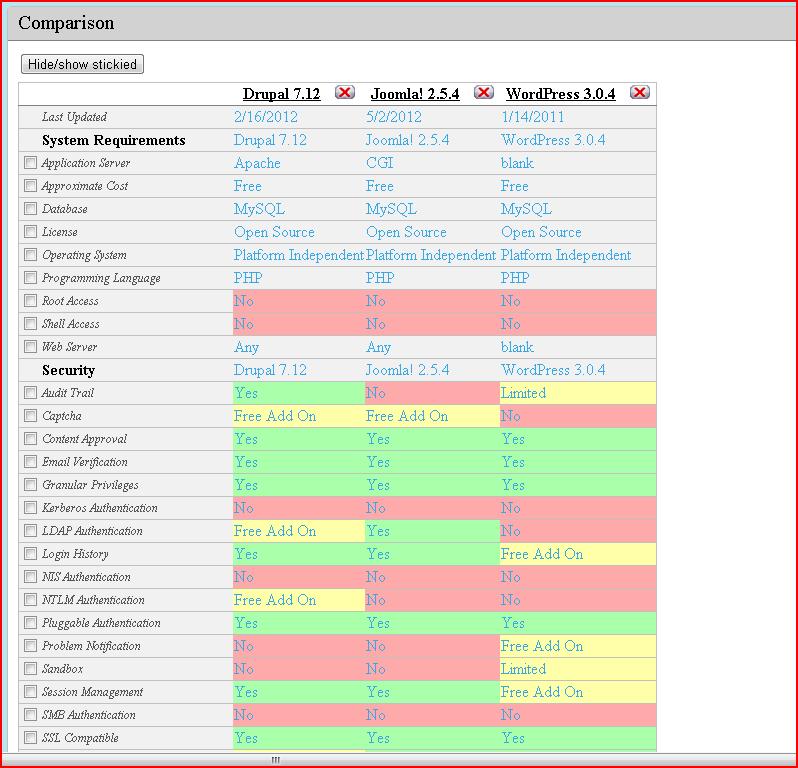The width and height of the screenshot is (798, 768).
Task: Check the Kerberos Authentication checkbox
Action: [31, 507]
